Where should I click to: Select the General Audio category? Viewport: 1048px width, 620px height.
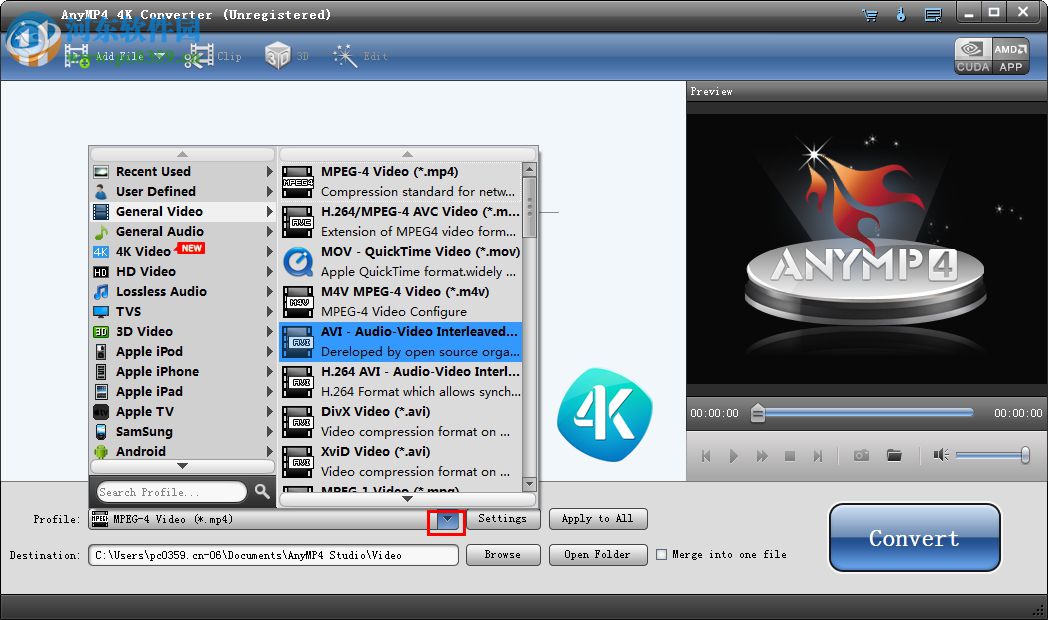(x=153, y=231)
